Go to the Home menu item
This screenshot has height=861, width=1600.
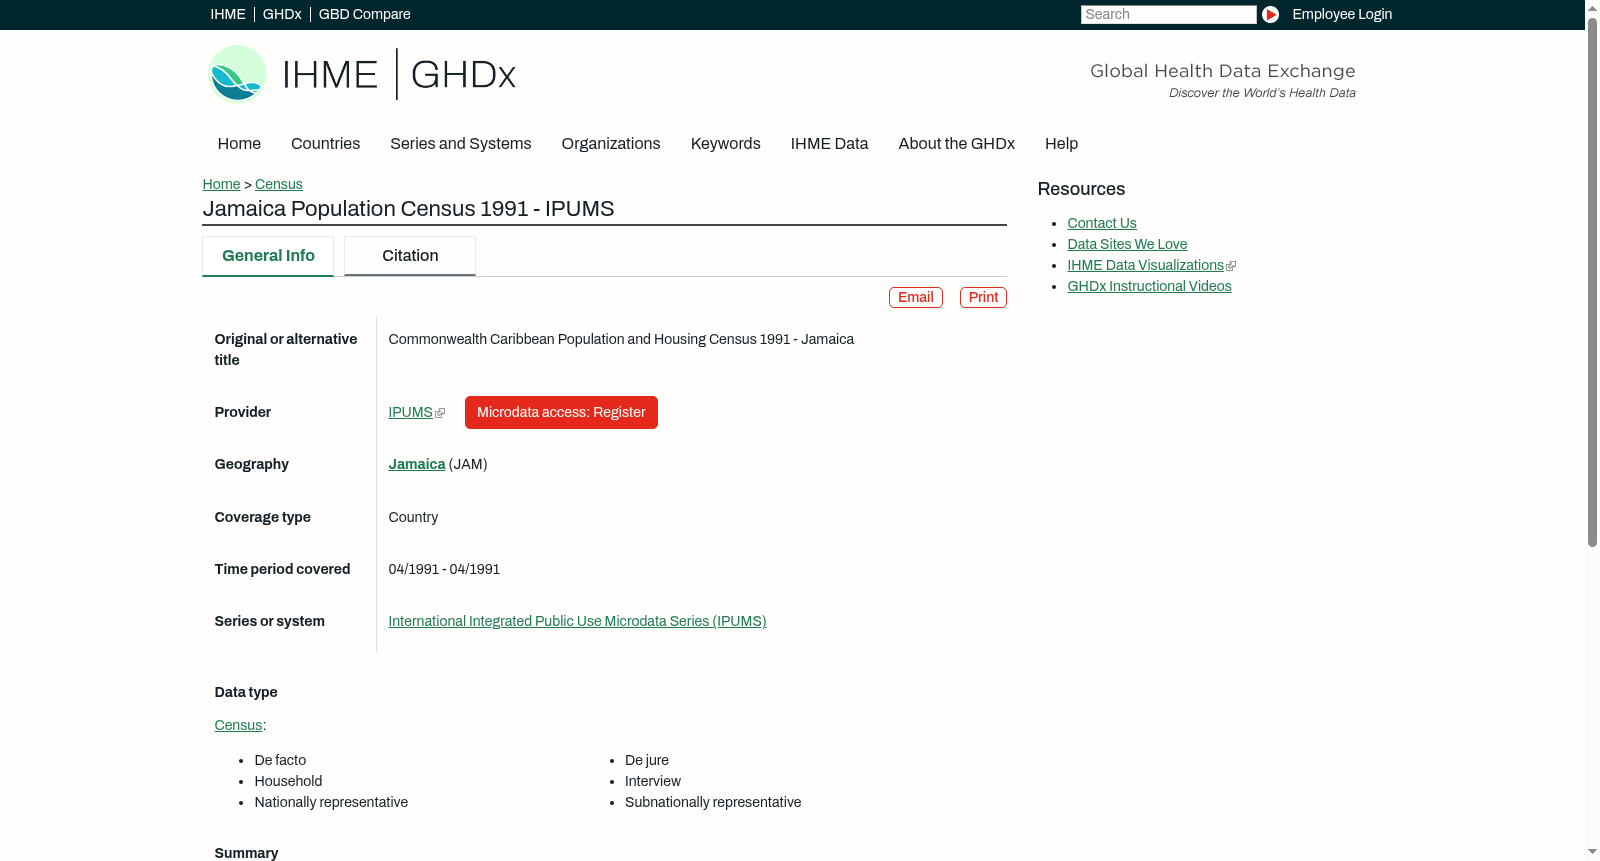click(x=239, y=143)
